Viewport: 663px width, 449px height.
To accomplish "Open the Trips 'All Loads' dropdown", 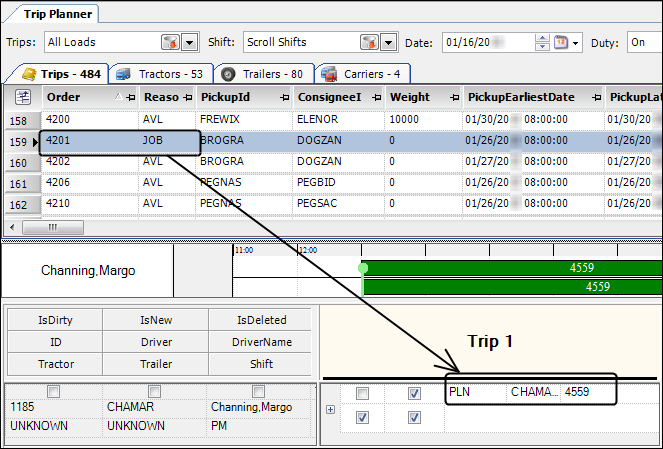I will pyautogui.click(x=188, y=43).
